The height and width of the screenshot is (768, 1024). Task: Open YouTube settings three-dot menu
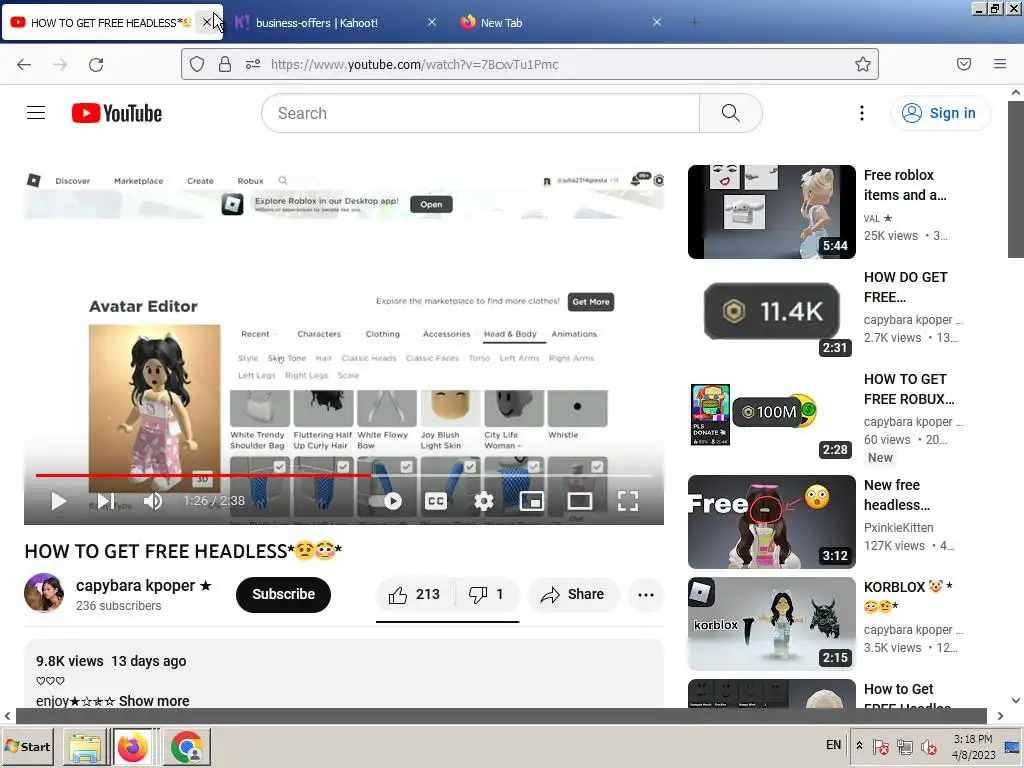click(861, 113)
